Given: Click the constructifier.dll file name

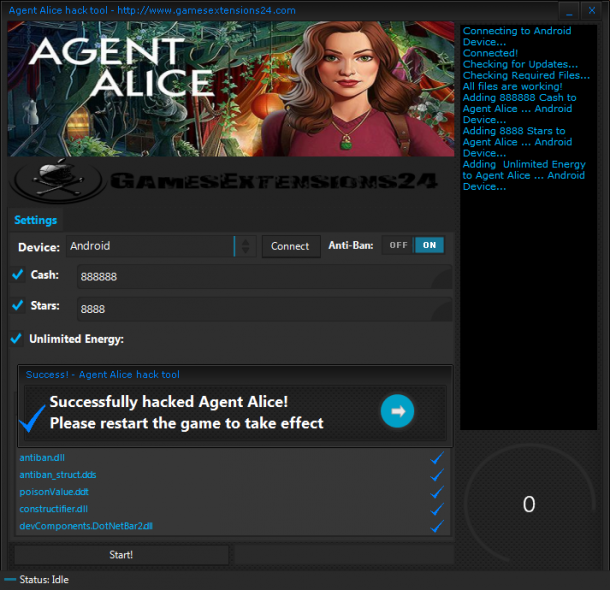Looking at the screenshot, I should pyautogui.click(x=54, y=509).
